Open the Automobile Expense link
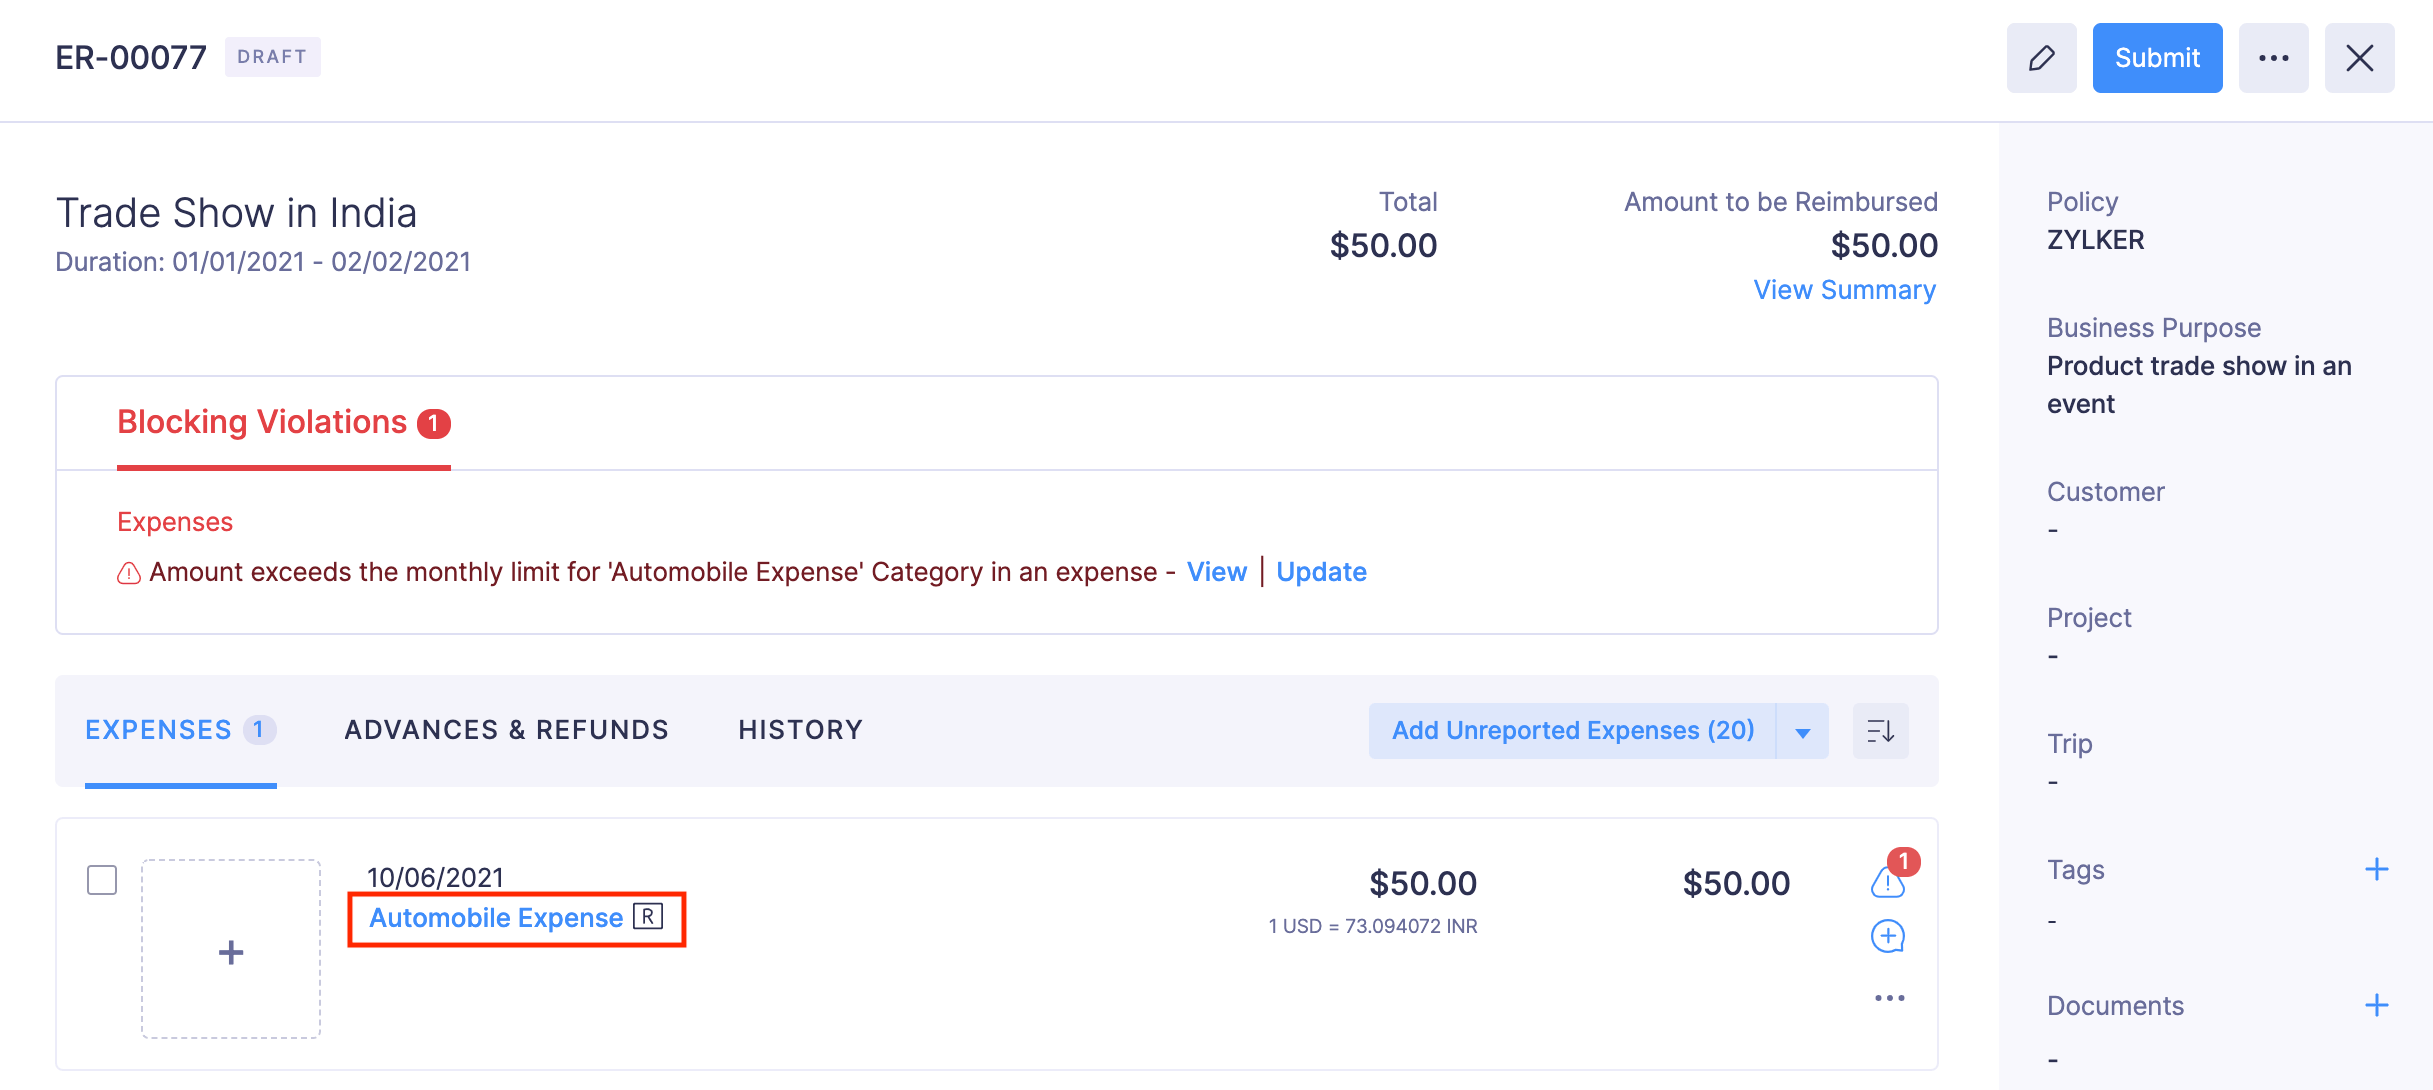Viewport: 2433px width, 1090px height. coord(496,918)
